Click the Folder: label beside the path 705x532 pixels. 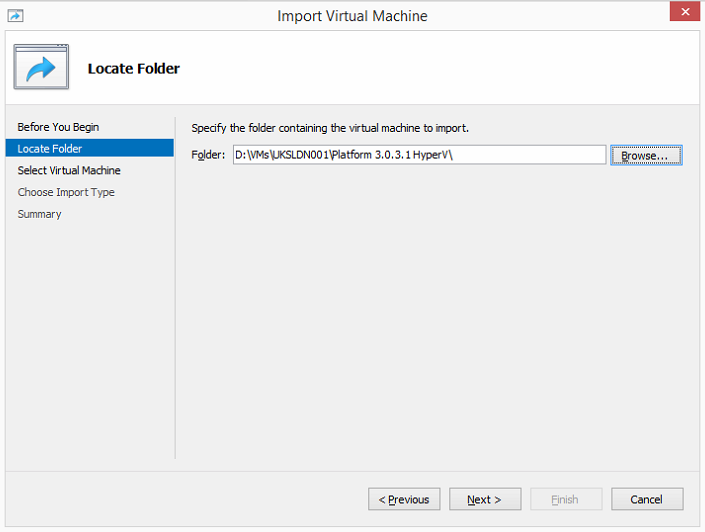pyautogui.click(x=208, y=155)
